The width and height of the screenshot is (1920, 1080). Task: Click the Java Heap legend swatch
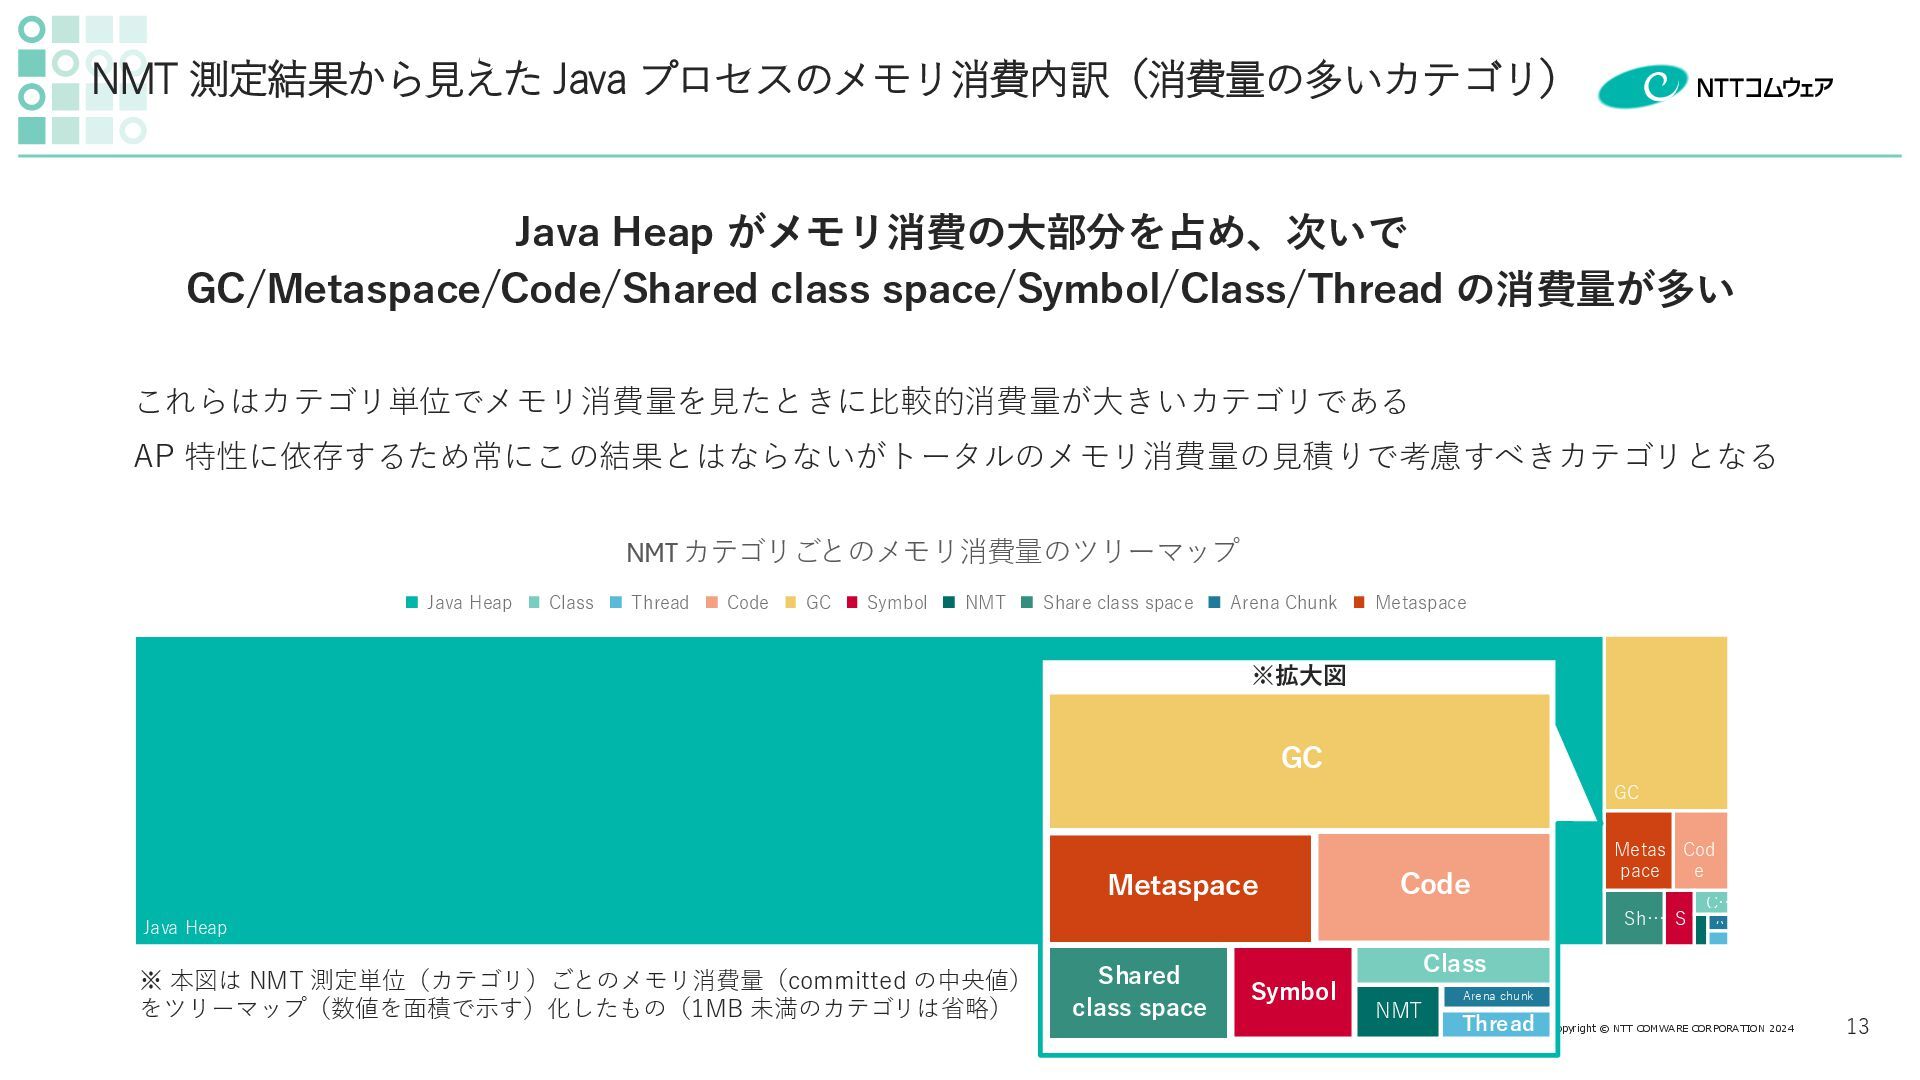pos(412,602)
